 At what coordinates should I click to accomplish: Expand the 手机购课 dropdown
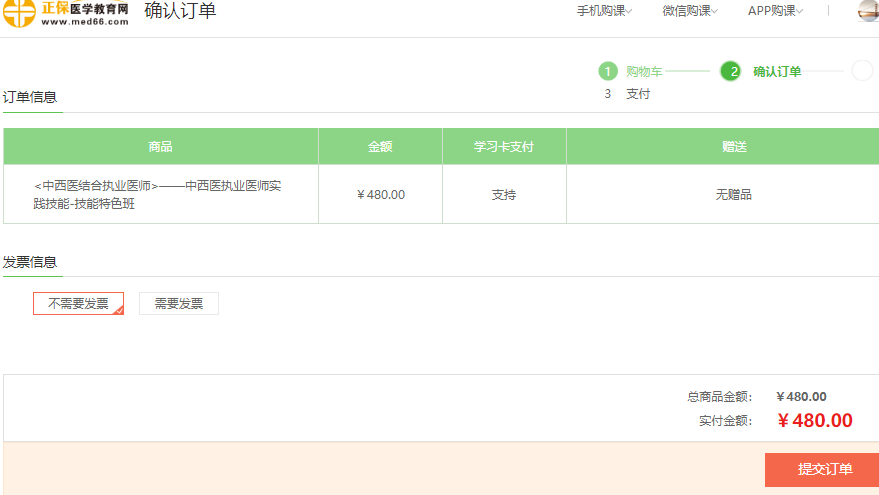(604, 11)
